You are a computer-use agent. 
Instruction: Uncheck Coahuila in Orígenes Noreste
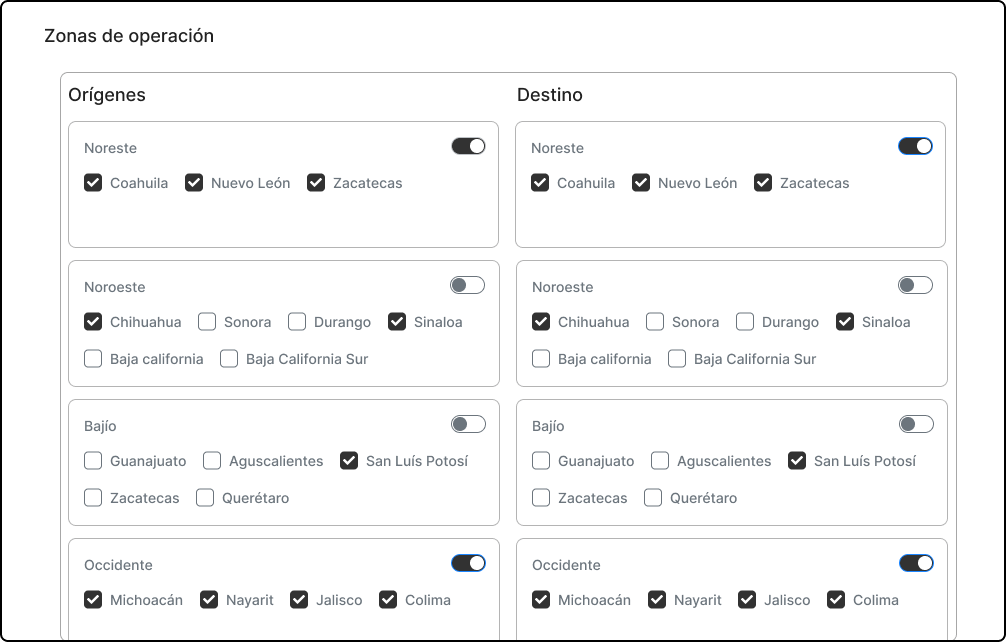tap(93, 183)
